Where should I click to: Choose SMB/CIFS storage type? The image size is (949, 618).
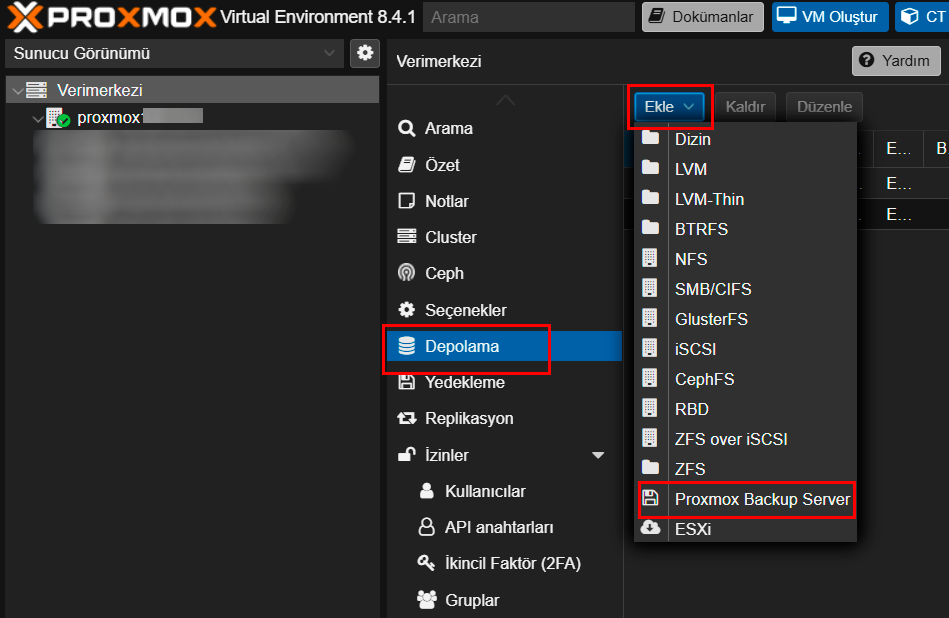point(713,289)
